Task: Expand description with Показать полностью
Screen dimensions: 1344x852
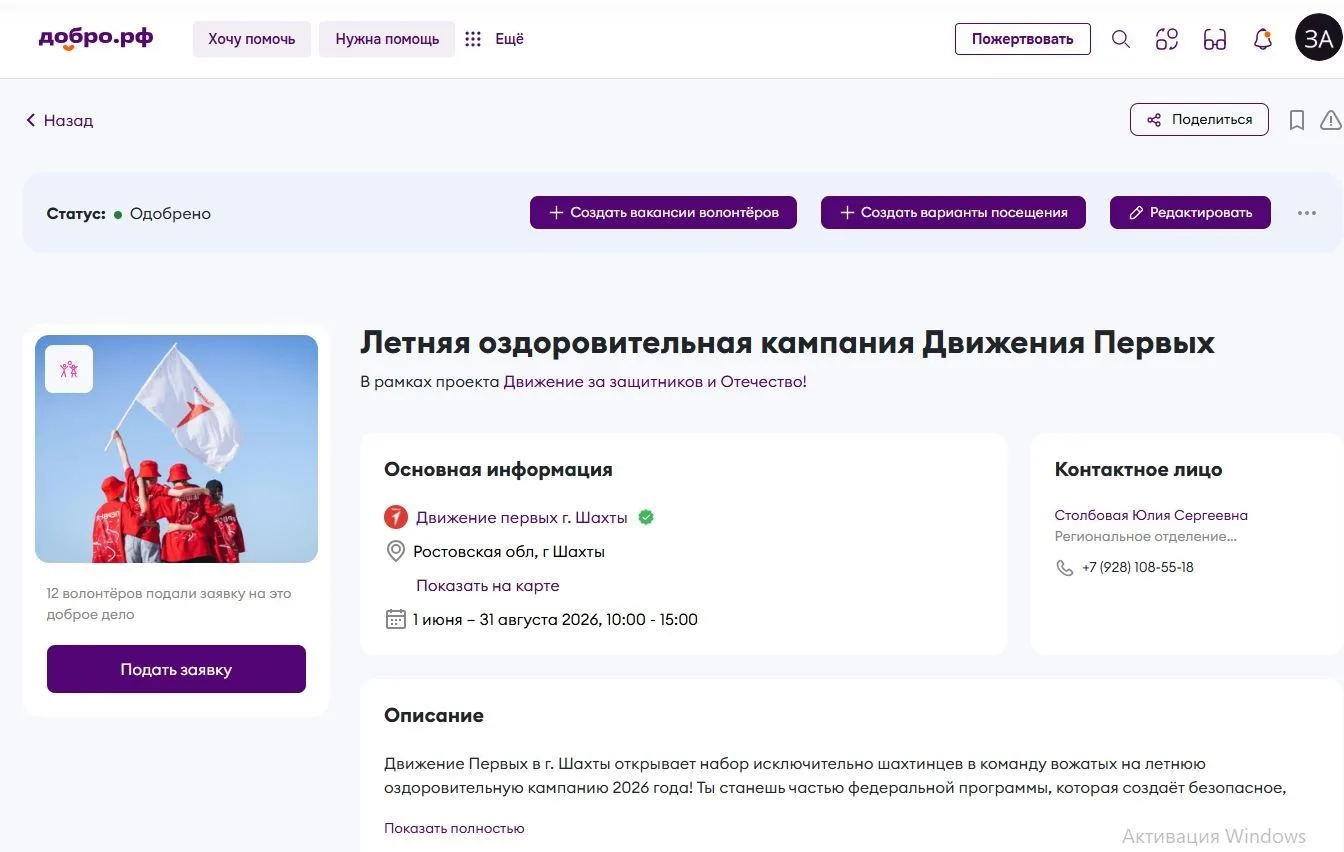Action: click(x=454, y=828)
